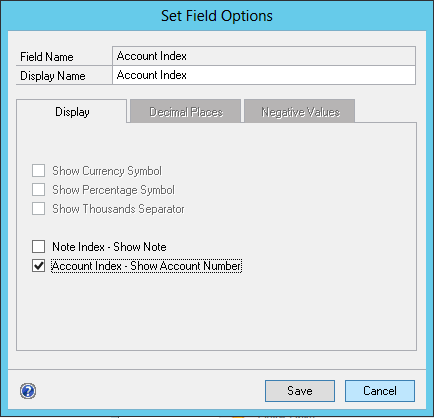Tick the Show Currency Symbol checkbox
434x418 pixels.
[x=38, y=171]
